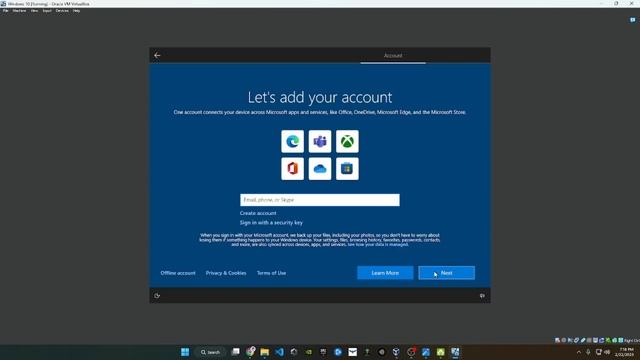
Task: Click the VirtualBox mouse integration status icon
Action: [x=614, y=340]
